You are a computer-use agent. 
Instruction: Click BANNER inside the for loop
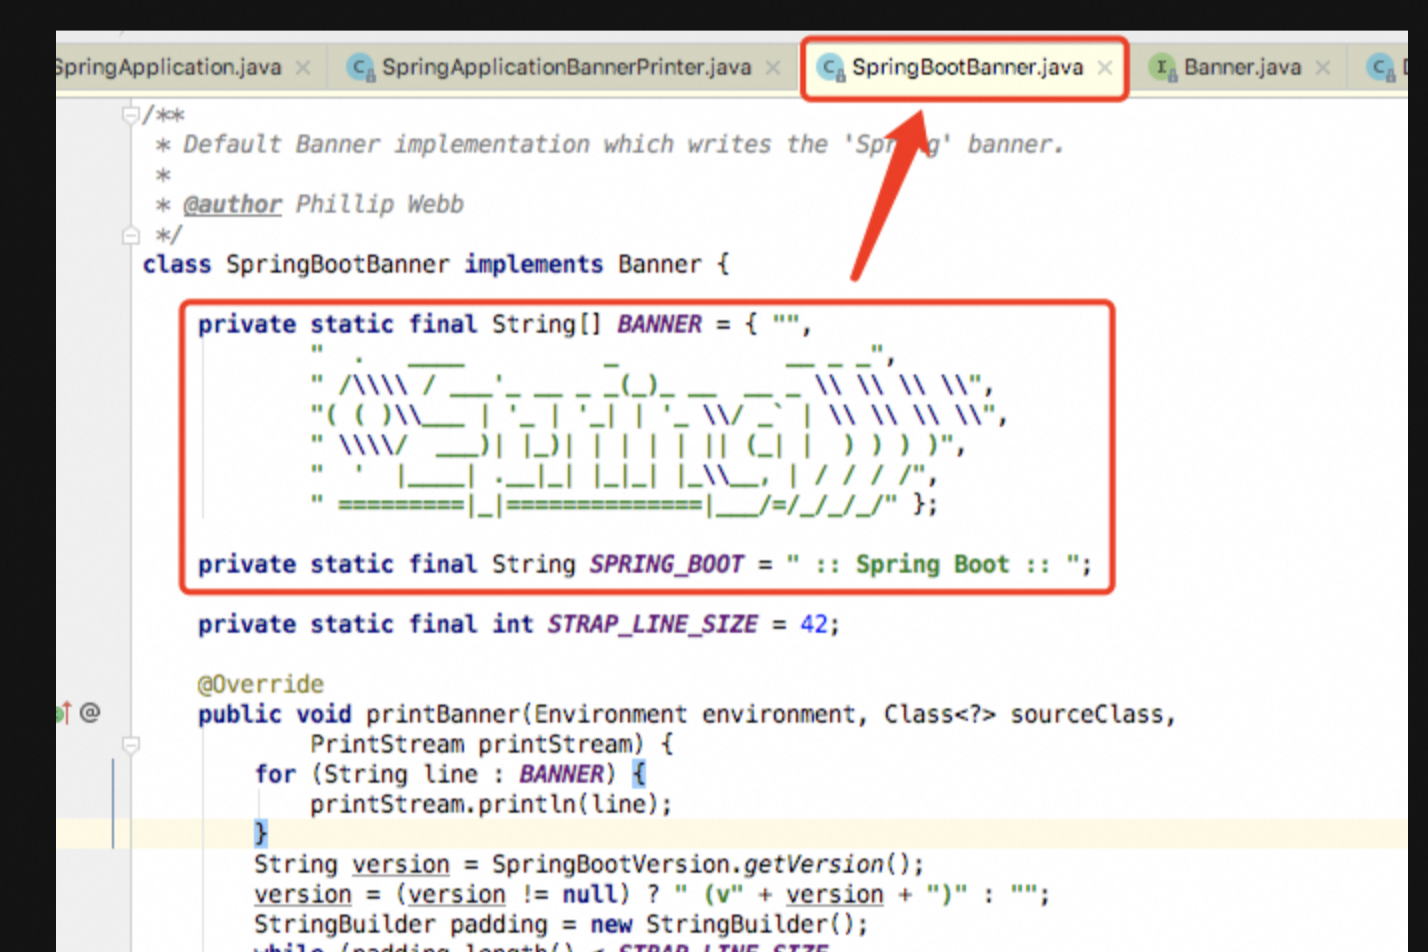click(x=561, y=774)
